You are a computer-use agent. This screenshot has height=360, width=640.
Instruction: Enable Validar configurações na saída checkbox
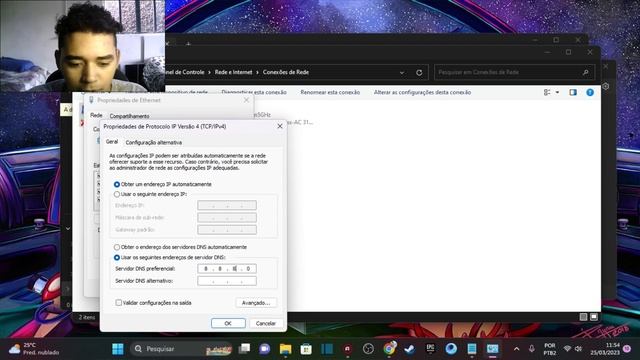pyautogui.click(x=118, y=303)
